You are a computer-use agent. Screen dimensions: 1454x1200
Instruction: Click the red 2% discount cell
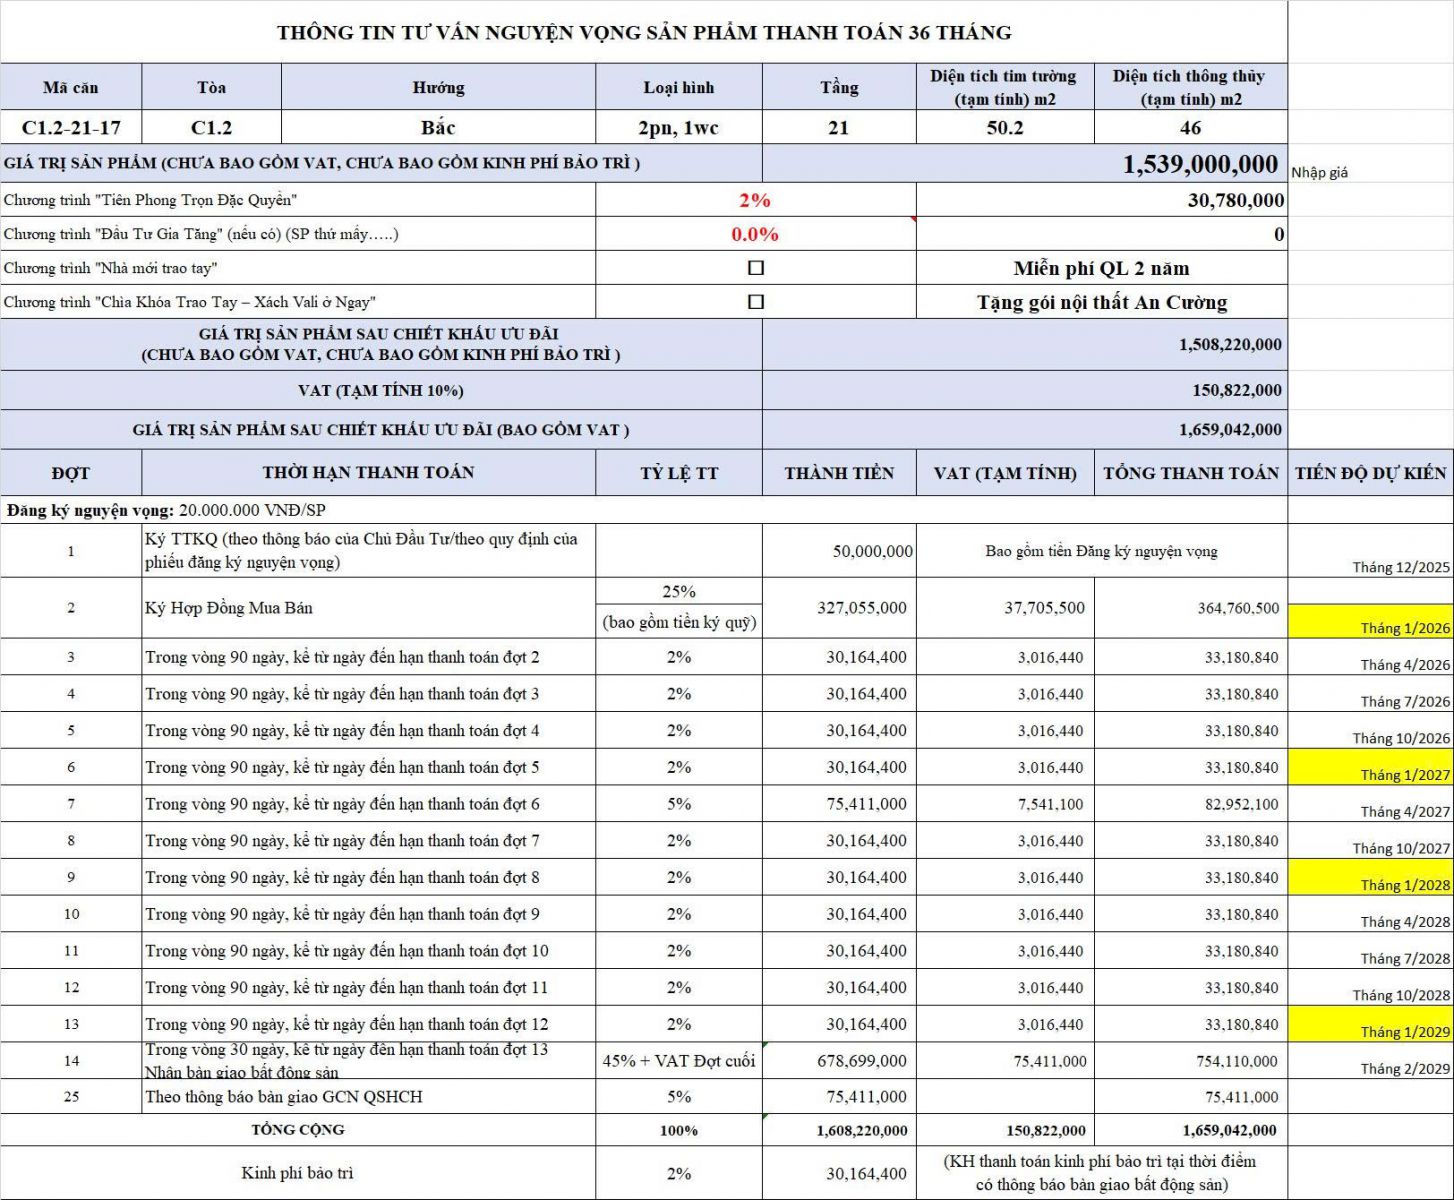(755, 200)
